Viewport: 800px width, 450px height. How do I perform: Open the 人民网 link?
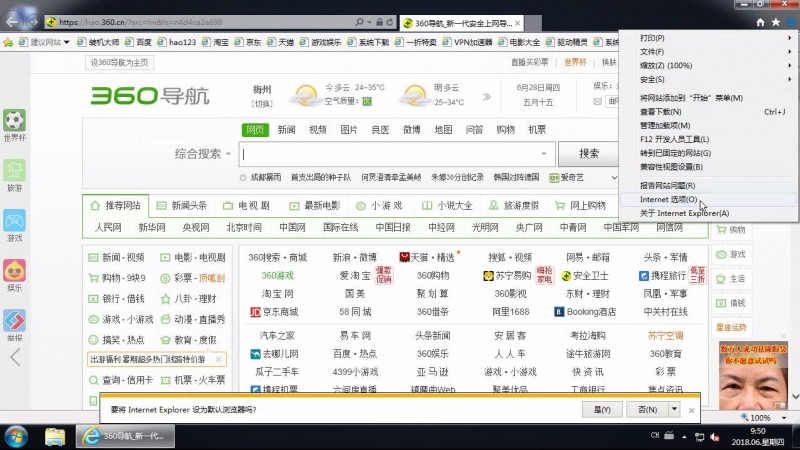pyautogui.click(x=108, y=228)
